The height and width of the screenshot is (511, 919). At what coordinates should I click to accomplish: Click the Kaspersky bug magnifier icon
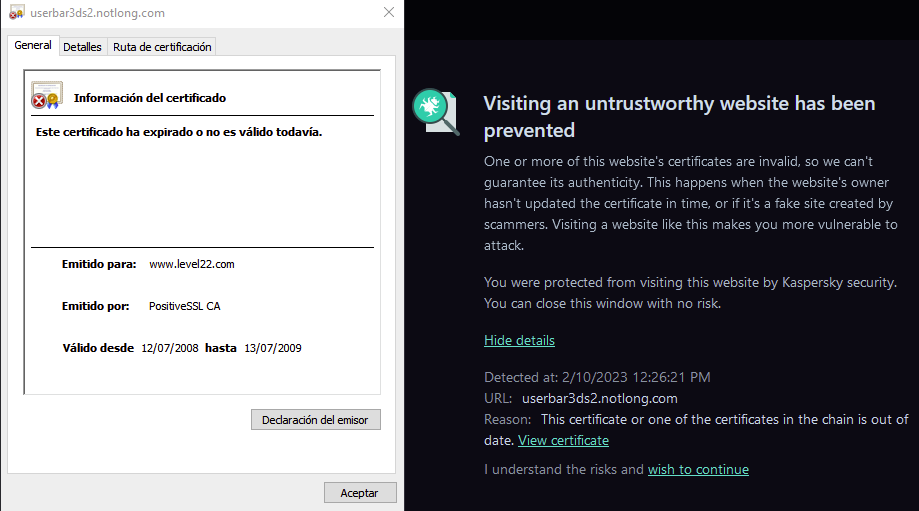pyautogui.click(x=436, y=111)
